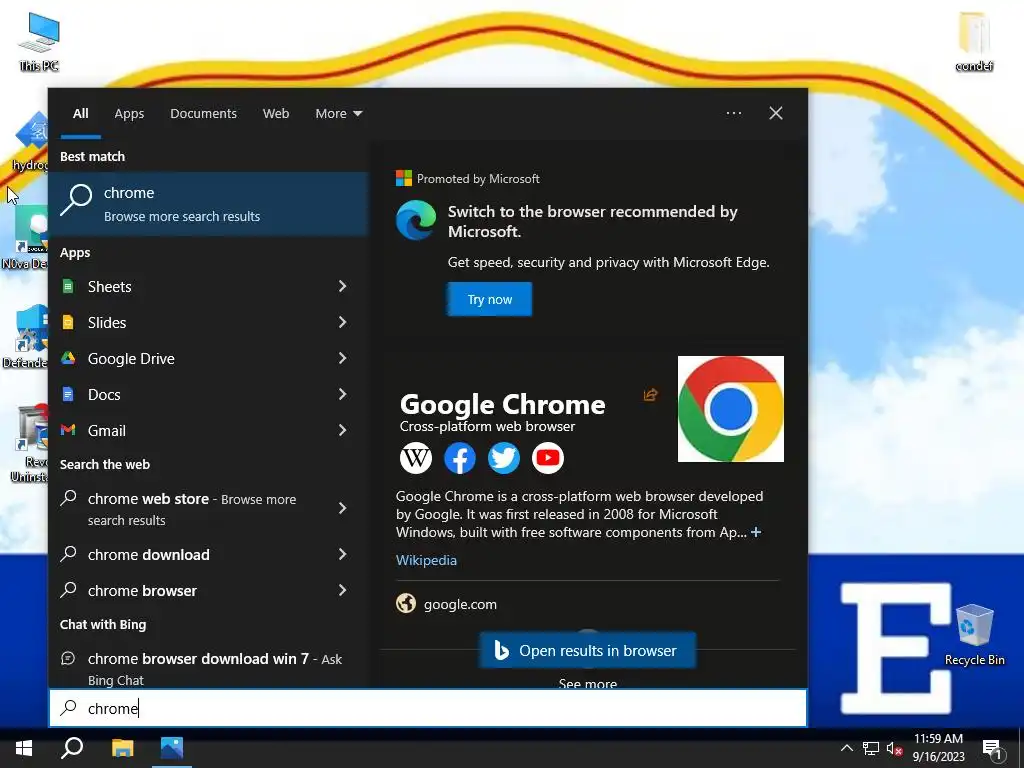Expand chrome web store suggestion chevron

(x=342, y=508)
